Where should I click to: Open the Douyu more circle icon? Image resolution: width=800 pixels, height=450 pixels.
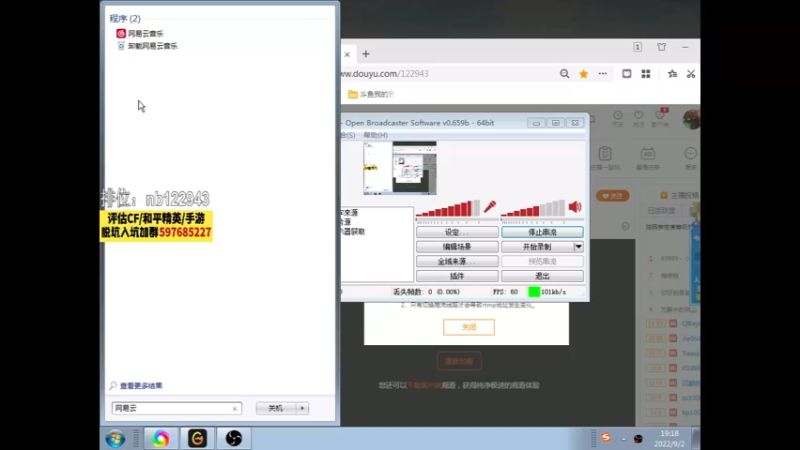690,158
